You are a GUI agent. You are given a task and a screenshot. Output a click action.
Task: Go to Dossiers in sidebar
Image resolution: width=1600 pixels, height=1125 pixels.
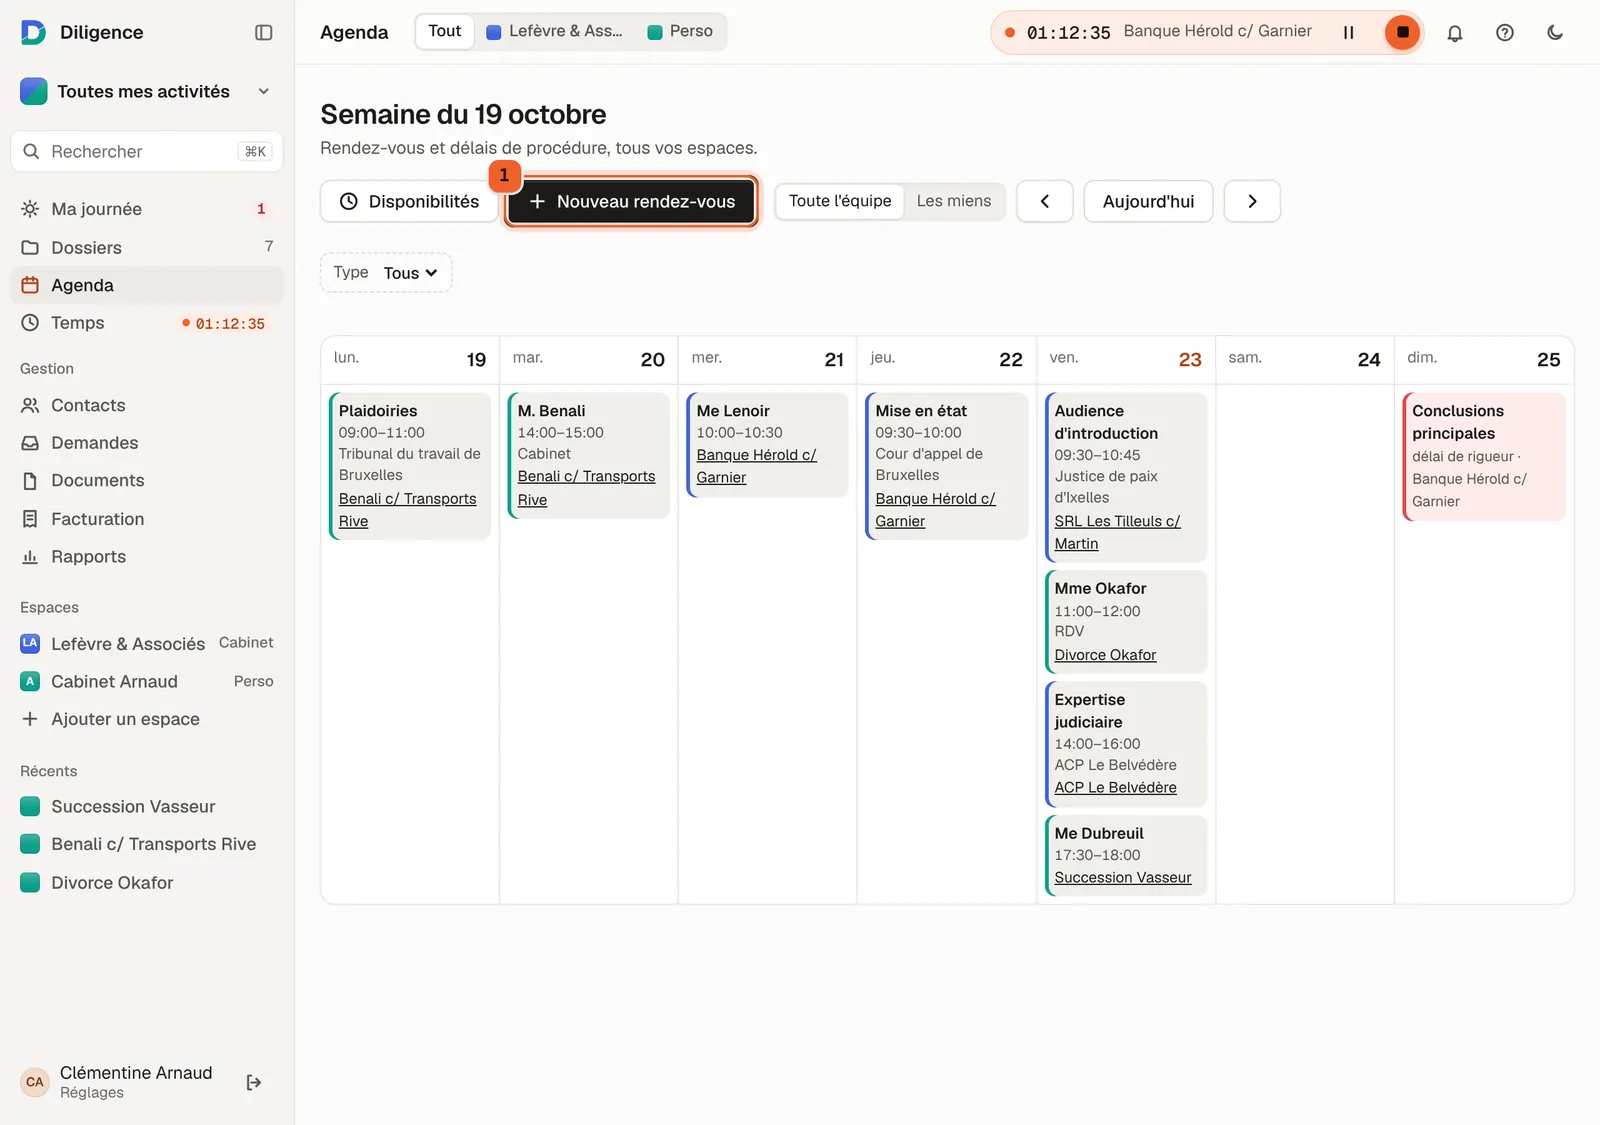click(x=147, y=247)
